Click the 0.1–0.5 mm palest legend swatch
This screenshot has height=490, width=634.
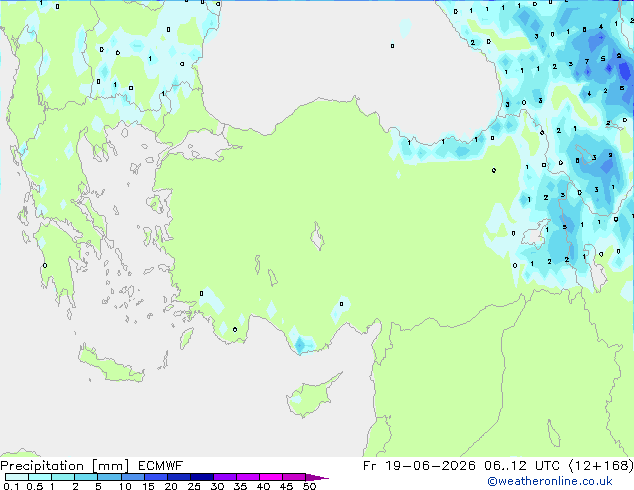pyautogui.click(x=17, y=477)
